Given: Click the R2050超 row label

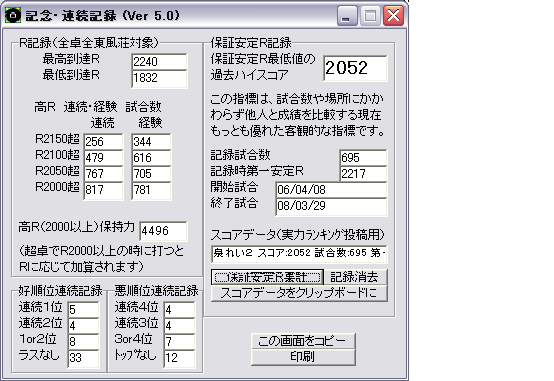Looking at the screenshot, I should click(57, 171).
